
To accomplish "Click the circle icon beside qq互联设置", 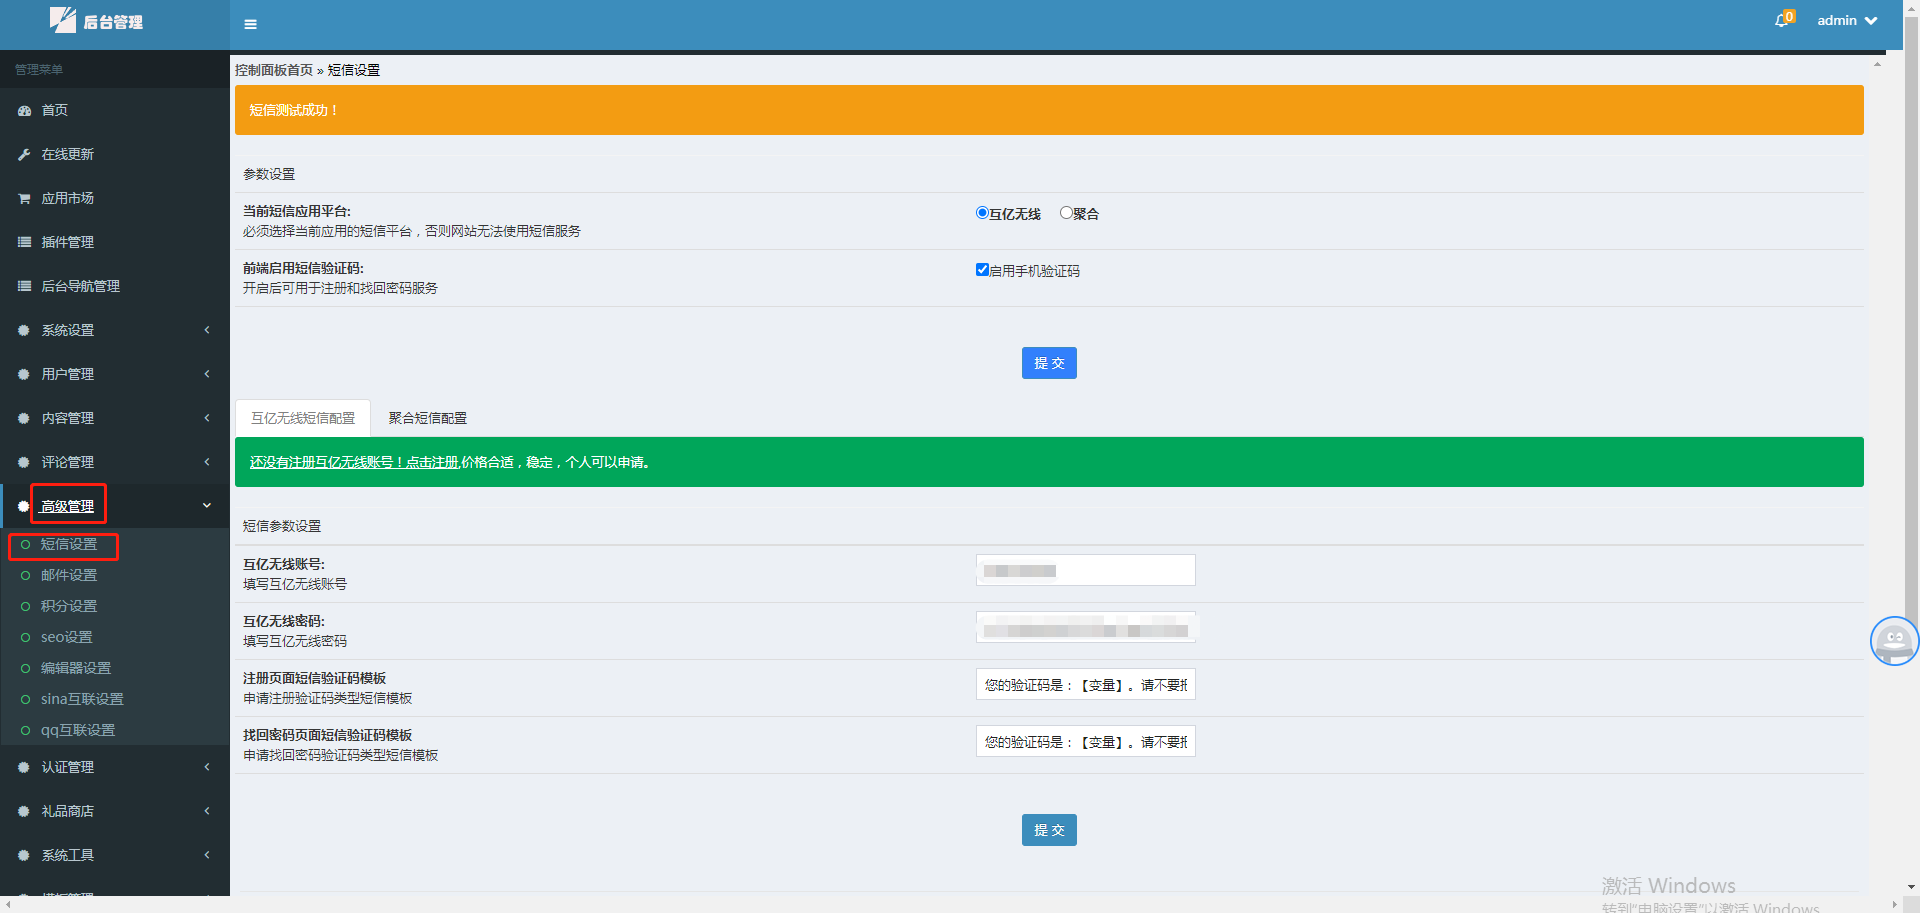I will tap(26, 731).
